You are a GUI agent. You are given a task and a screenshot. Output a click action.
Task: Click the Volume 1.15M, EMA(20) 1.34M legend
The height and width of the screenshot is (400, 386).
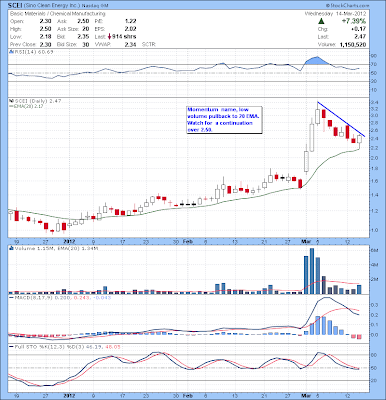pos(55,248)
